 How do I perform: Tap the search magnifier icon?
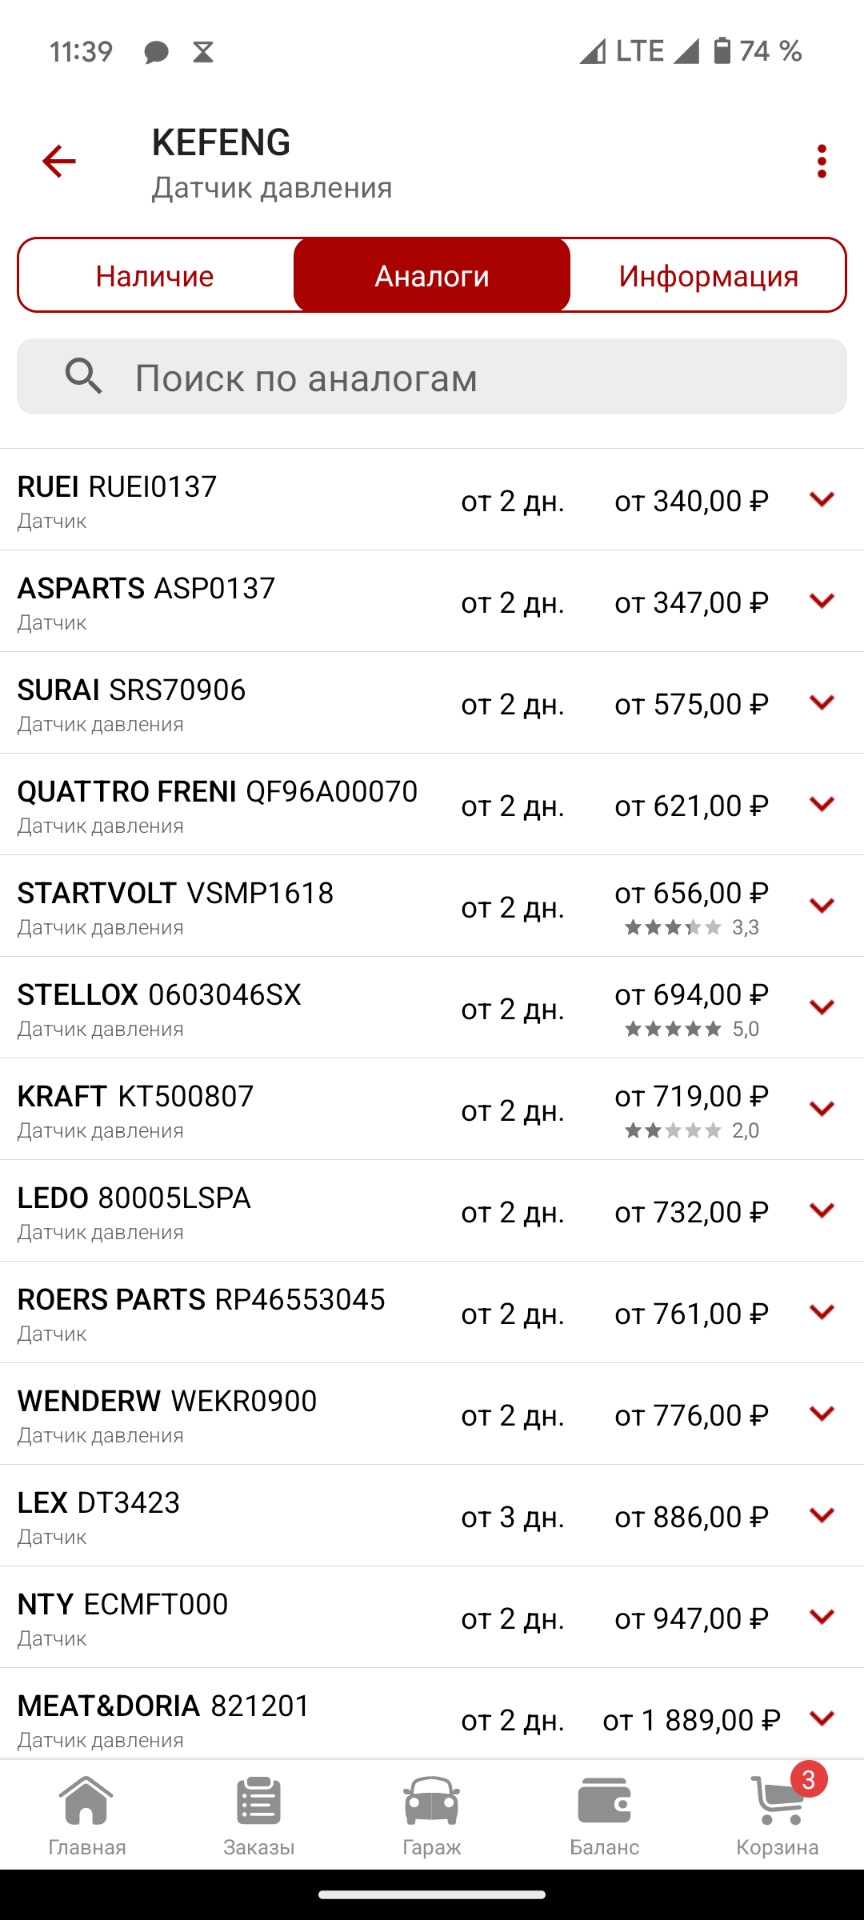(83, 377)
